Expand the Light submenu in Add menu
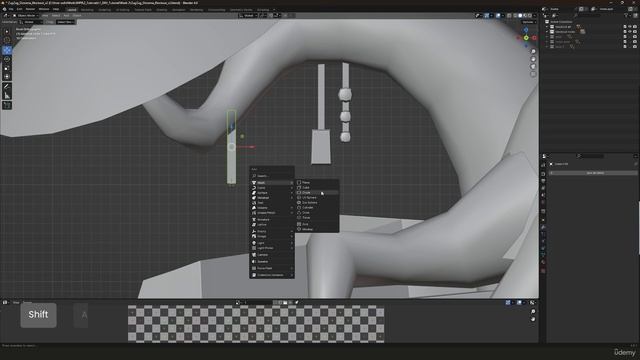This screenshot has height=360, width=640. coord(272,243)
